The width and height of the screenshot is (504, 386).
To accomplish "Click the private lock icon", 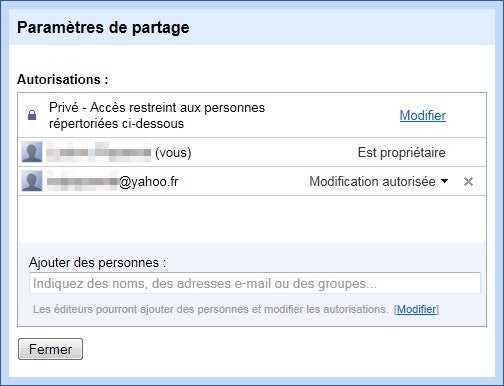I will pos(32,115).
